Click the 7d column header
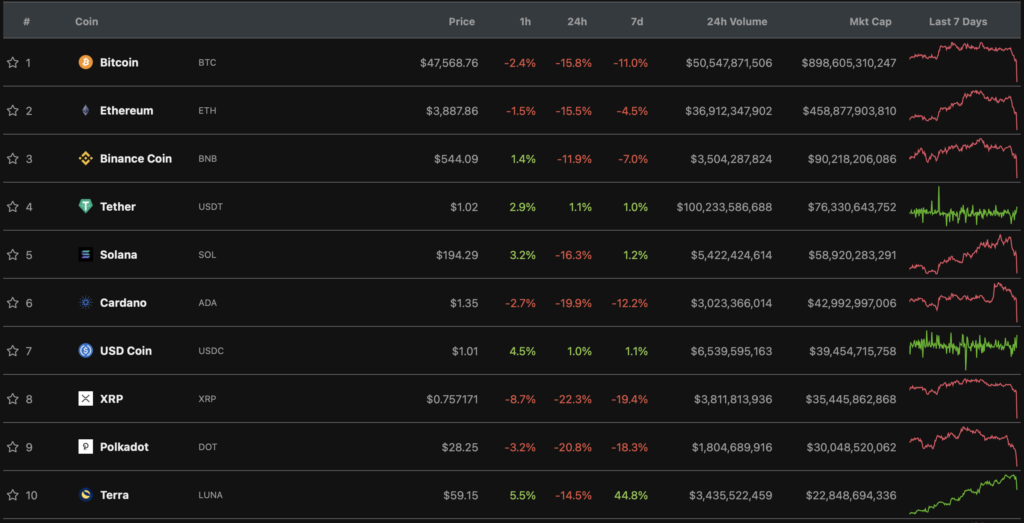The width and height of the screenshot is (1024, 523). [638, 21]
